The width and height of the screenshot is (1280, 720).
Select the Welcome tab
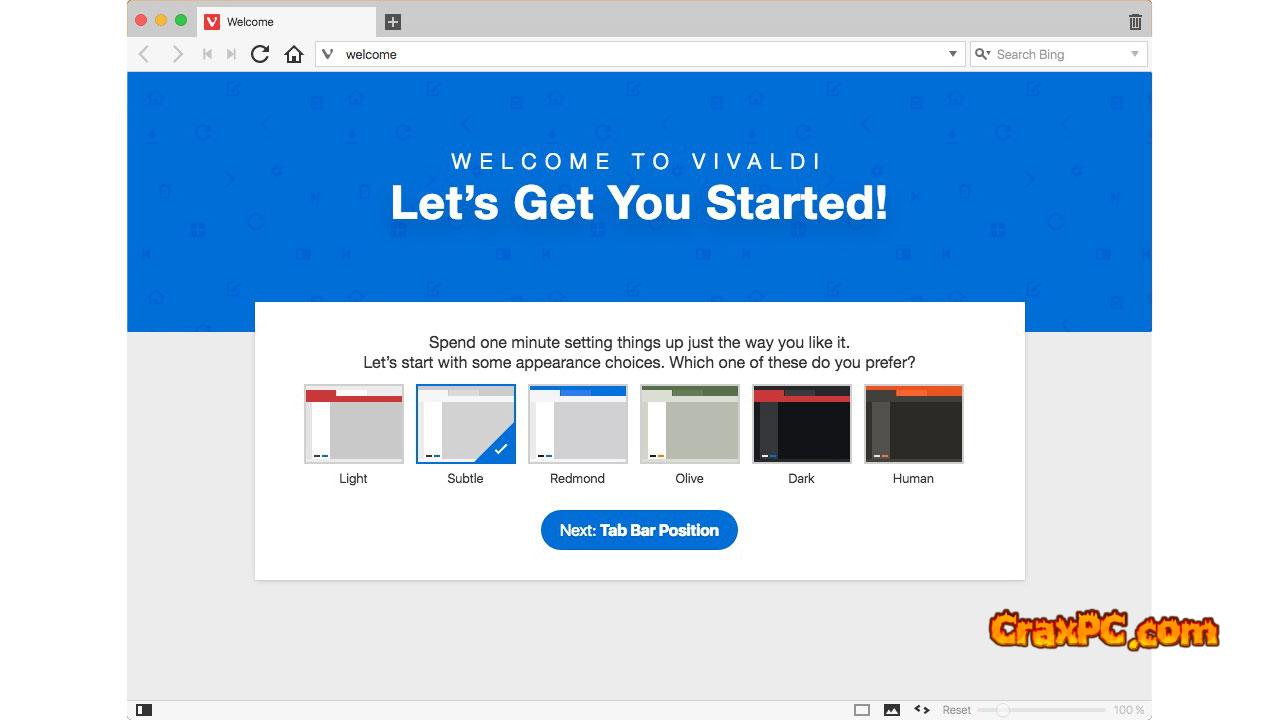click(x=286, y=22)
